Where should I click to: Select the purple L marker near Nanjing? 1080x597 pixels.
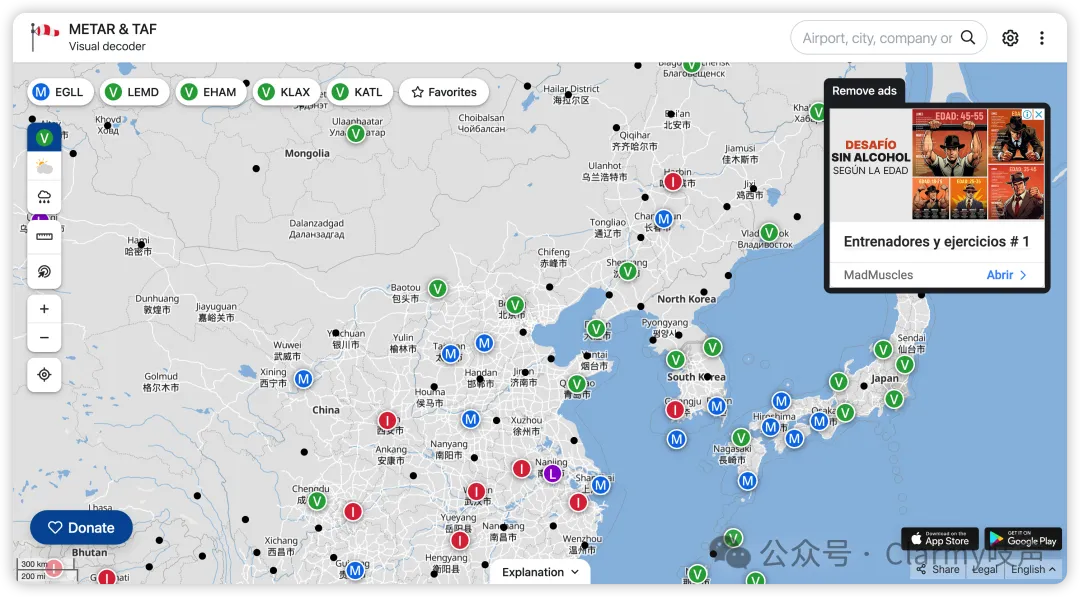[552, 474]
